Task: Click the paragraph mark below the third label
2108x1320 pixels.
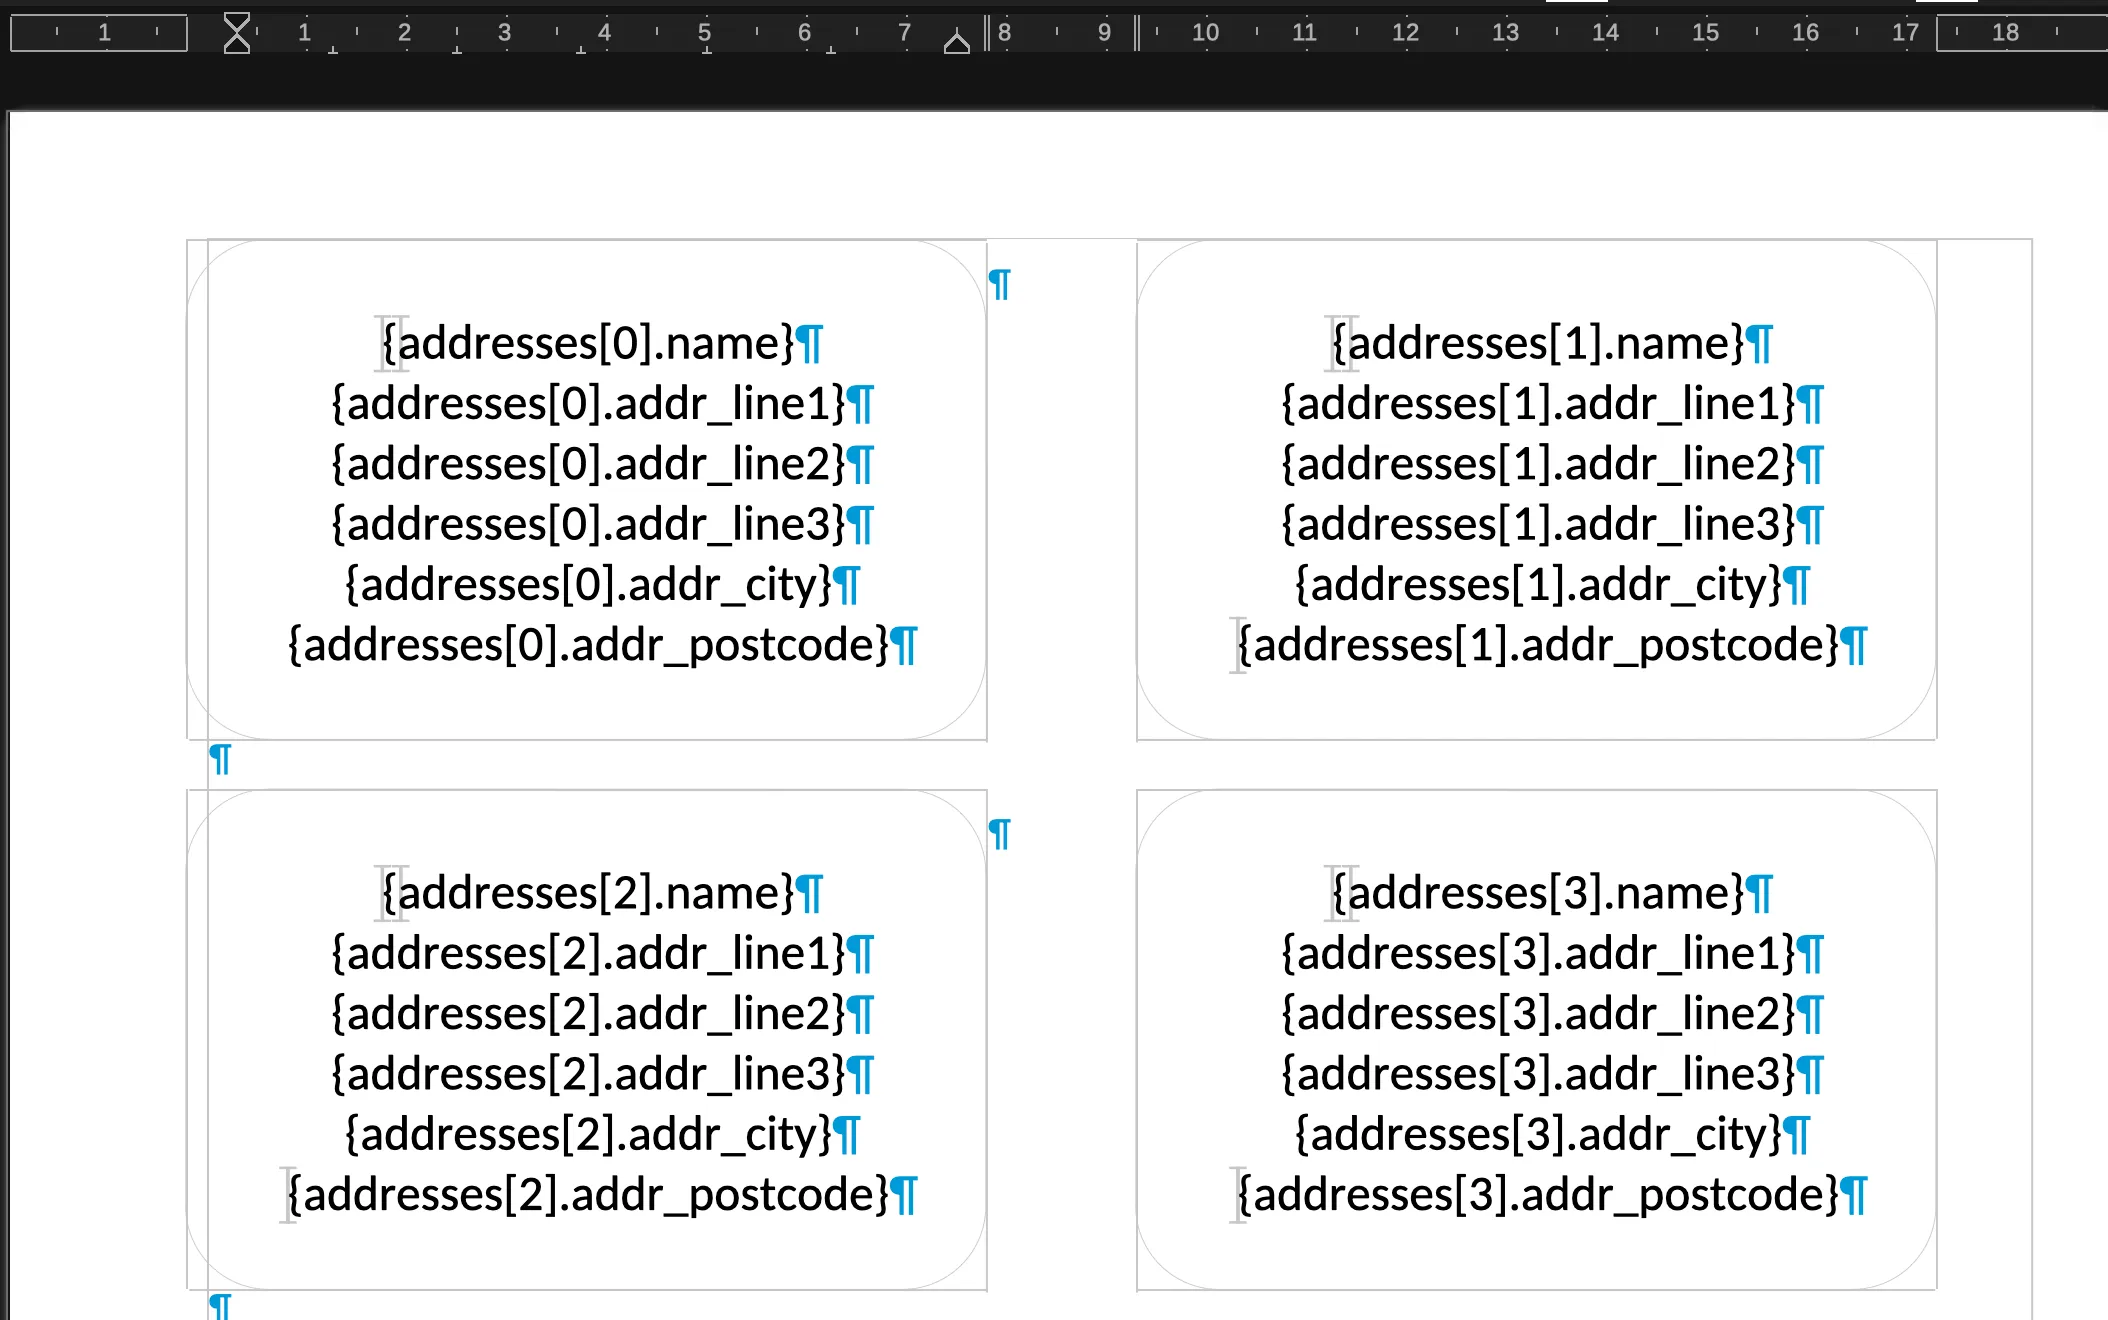Action: point(220,1305)
